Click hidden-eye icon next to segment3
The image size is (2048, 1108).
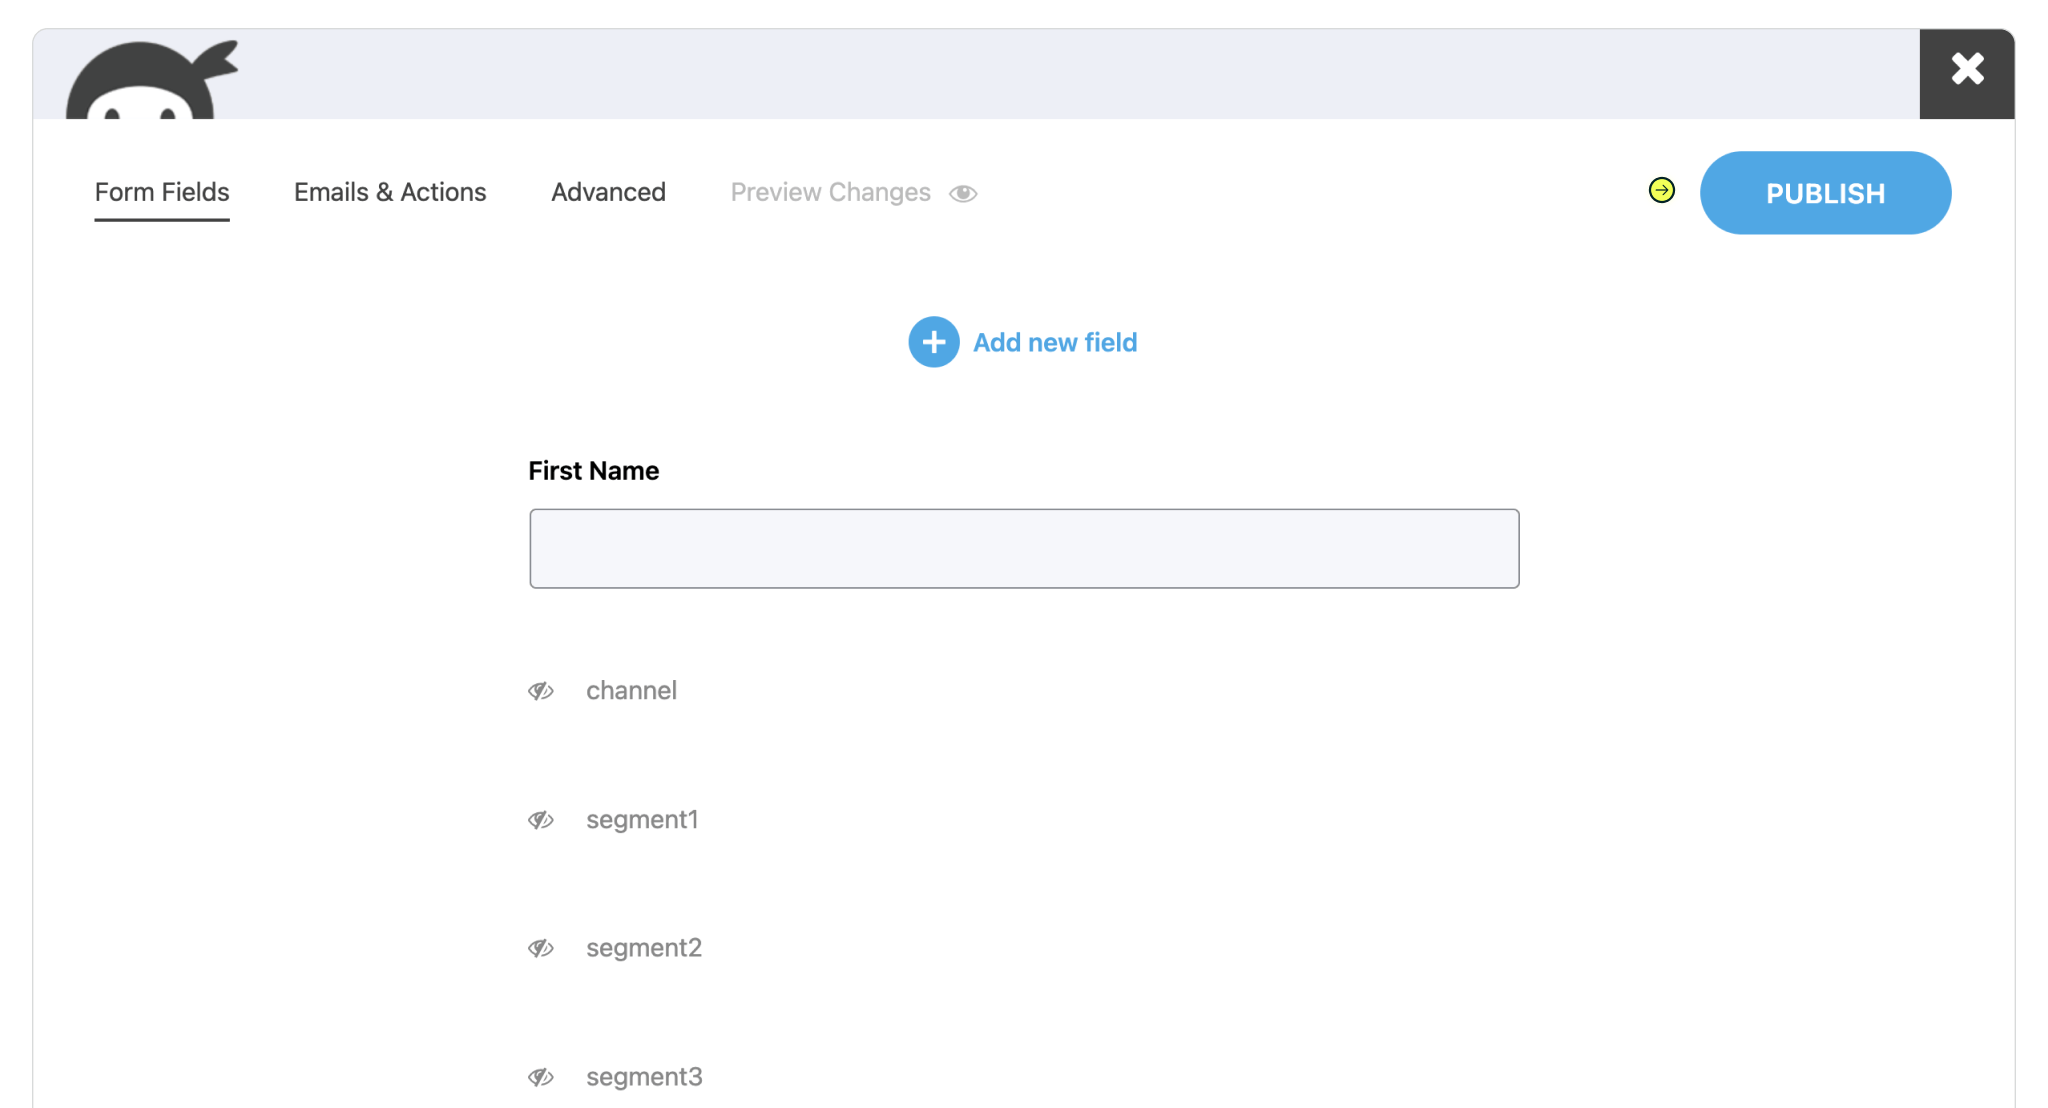(541, 1077)
